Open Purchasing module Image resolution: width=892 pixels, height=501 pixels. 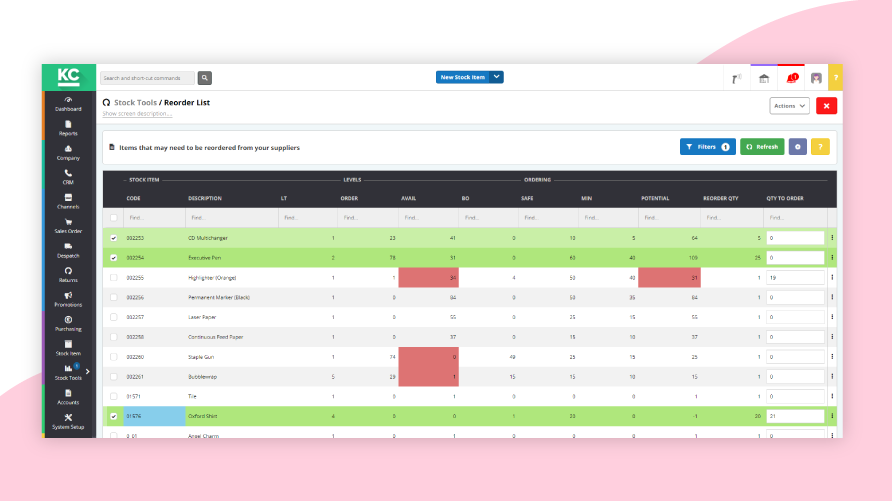(68, 324)
